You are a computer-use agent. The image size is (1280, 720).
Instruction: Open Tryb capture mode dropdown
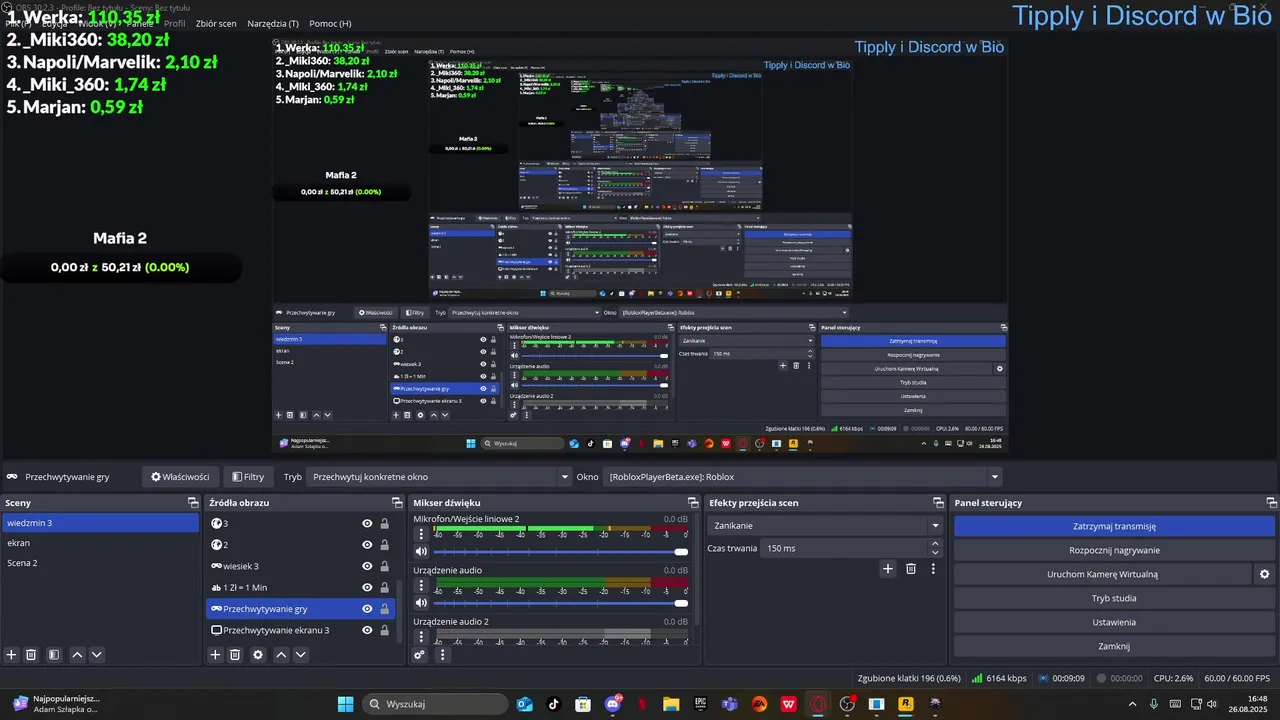coord(438,477)
